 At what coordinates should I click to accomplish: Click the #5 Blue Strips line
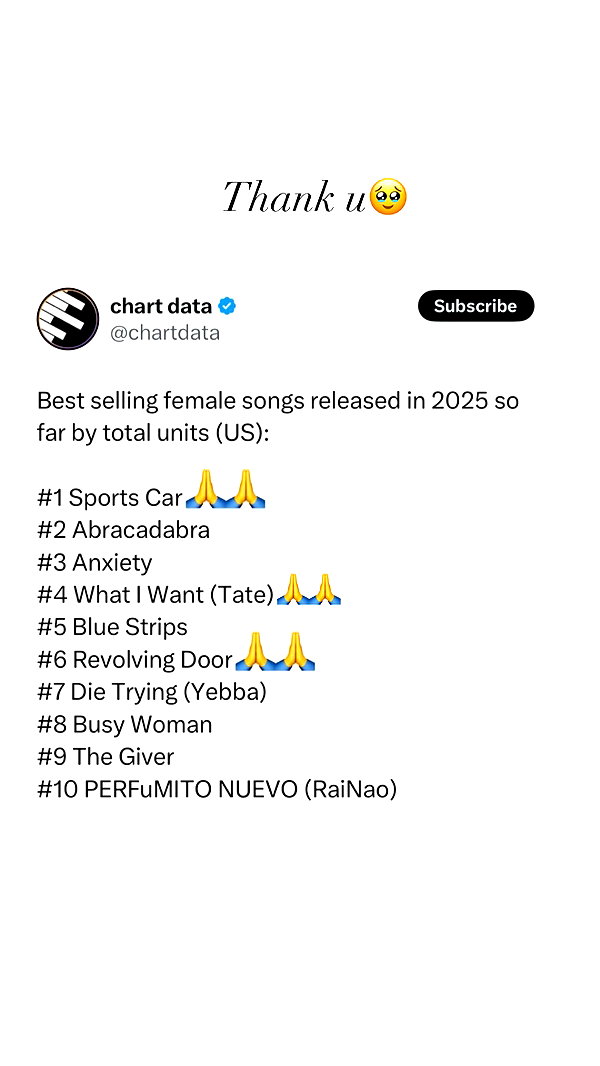112,627
